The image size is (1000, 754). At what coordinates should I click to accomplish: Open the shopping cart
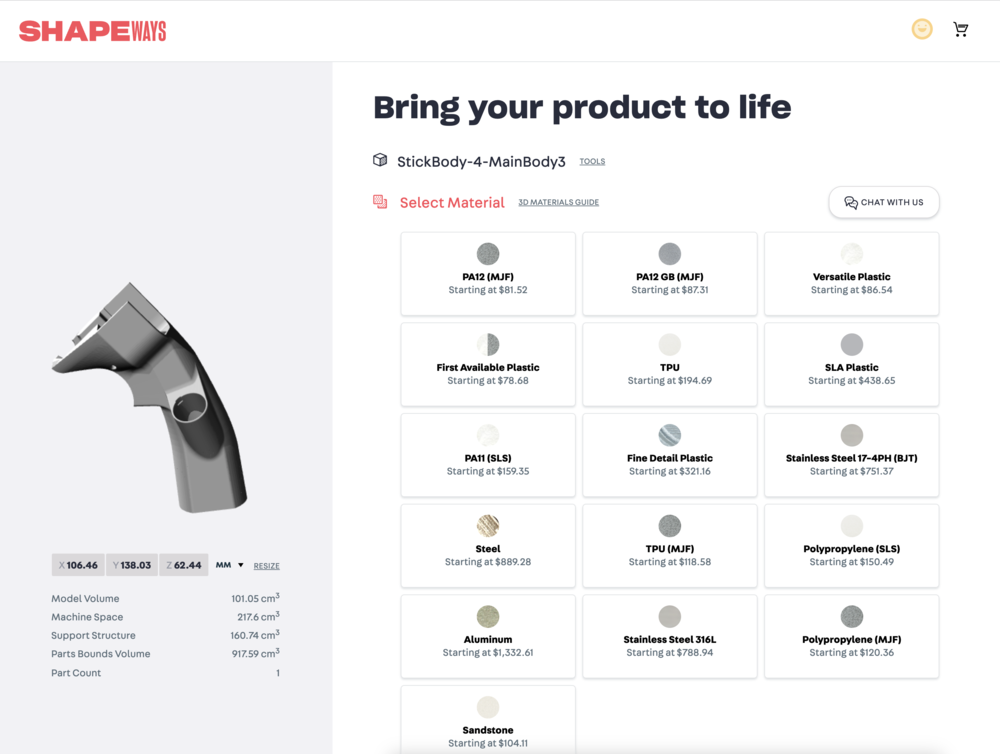click(961, 30)
